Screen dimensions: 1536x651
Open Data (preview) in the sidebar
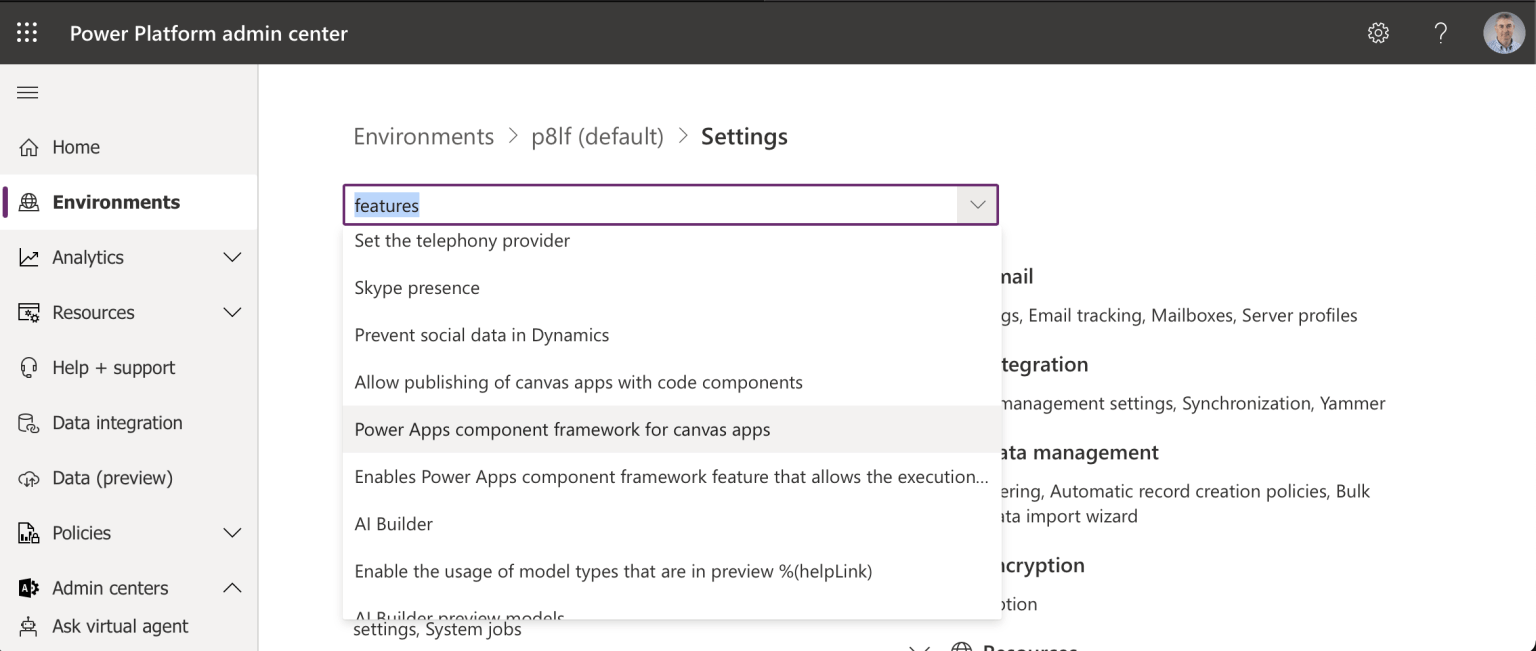pyautogui.click(x=112, y=478)
